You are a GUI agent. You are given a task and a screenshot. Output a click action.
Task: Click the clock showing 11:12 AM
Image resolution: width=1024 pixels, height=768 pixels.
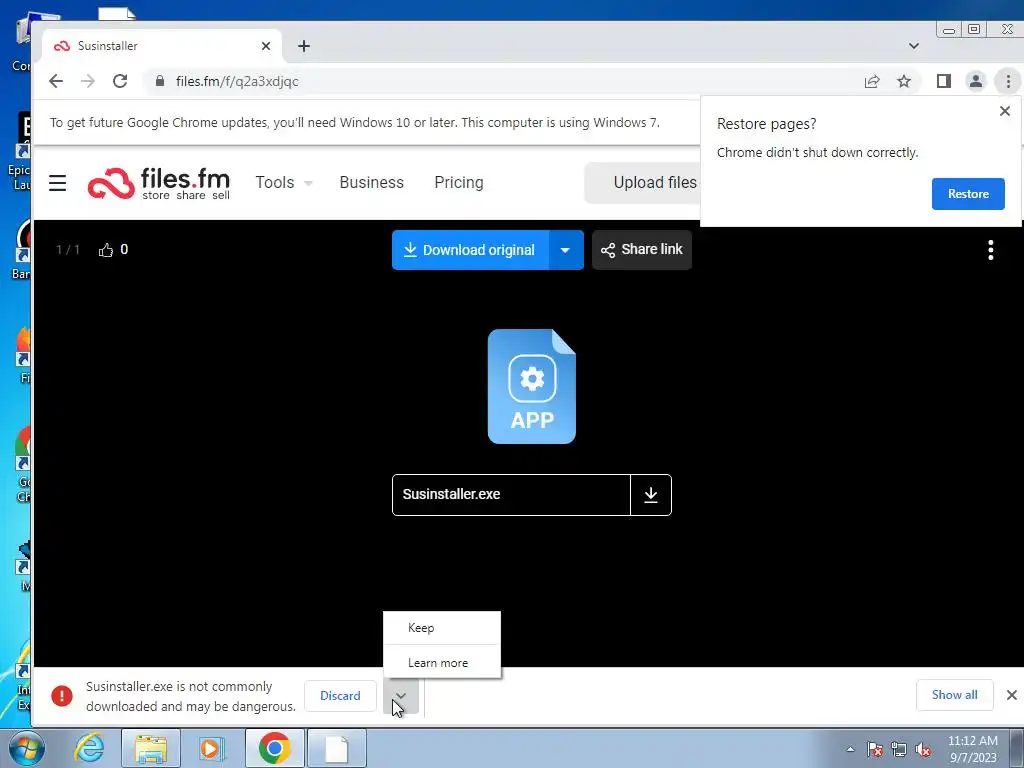[972, 749]
